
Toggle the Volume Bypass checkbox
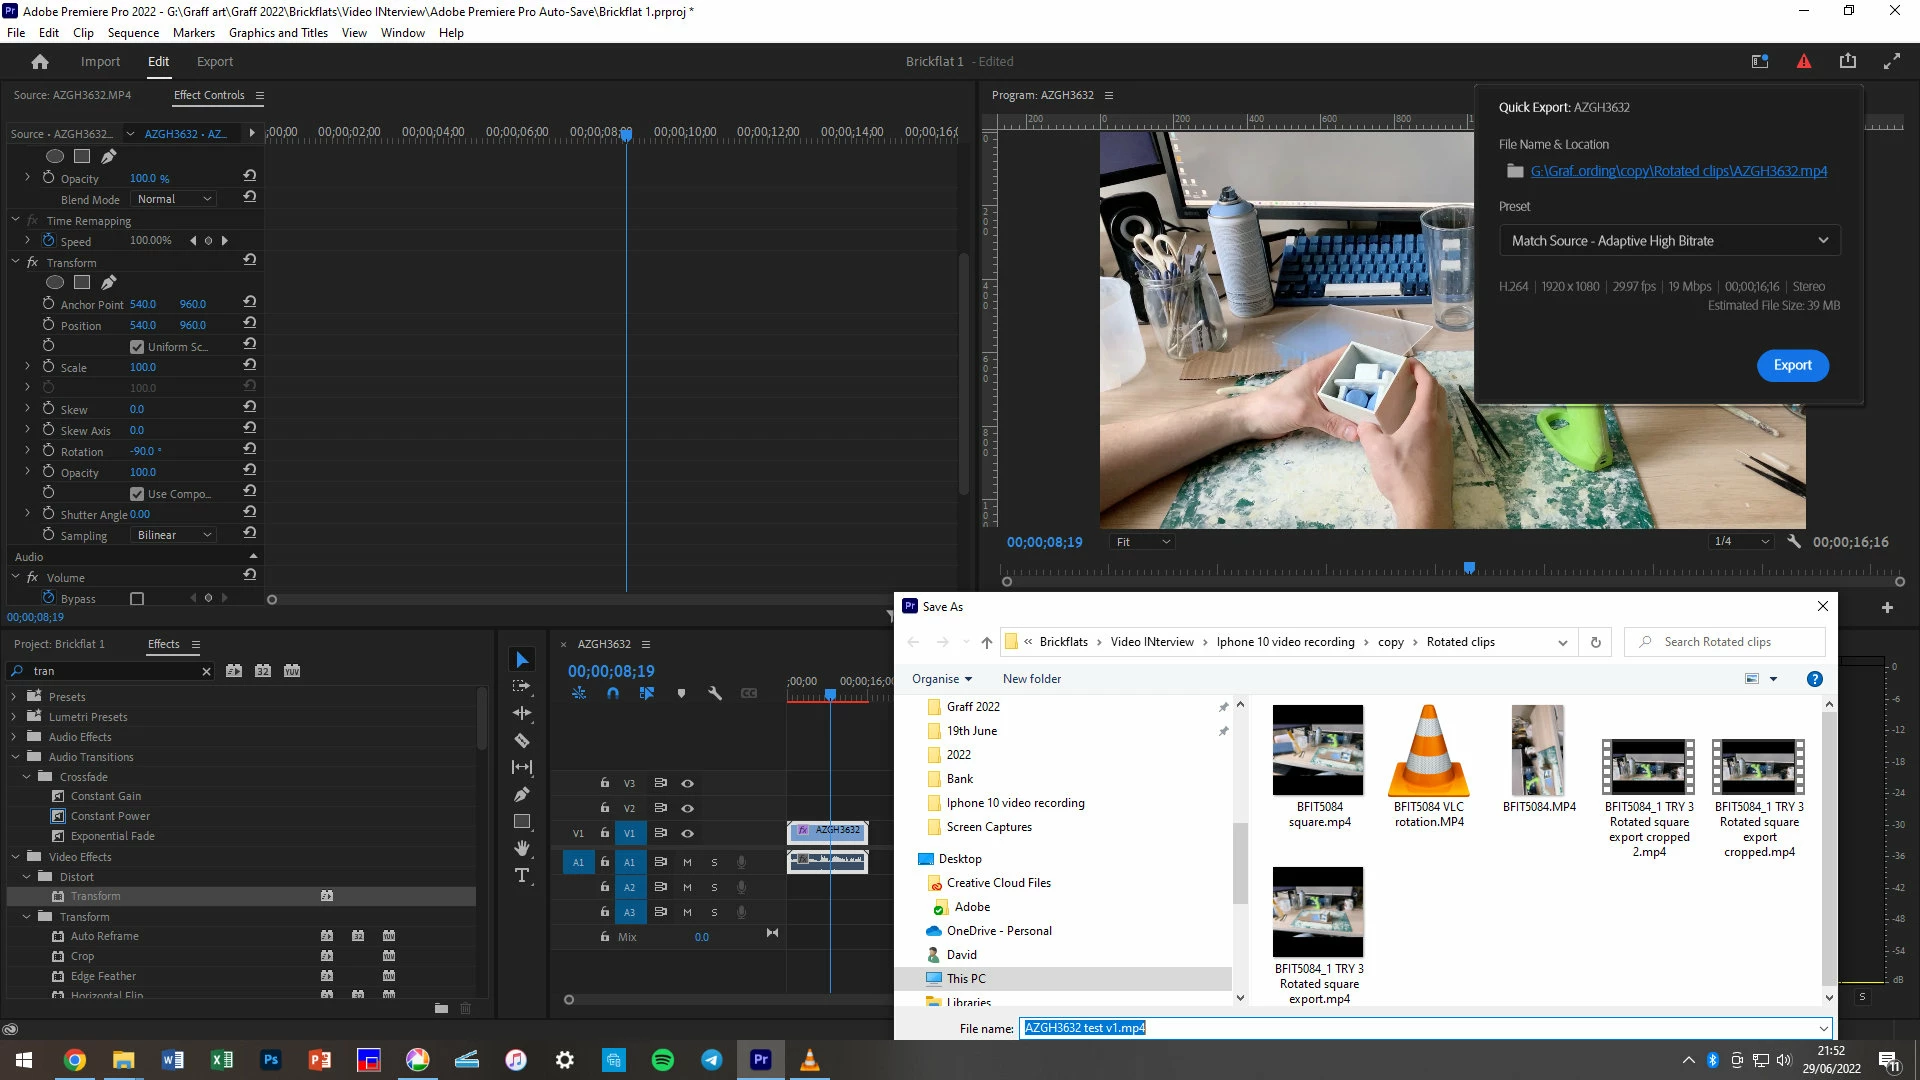pos(137,599)
